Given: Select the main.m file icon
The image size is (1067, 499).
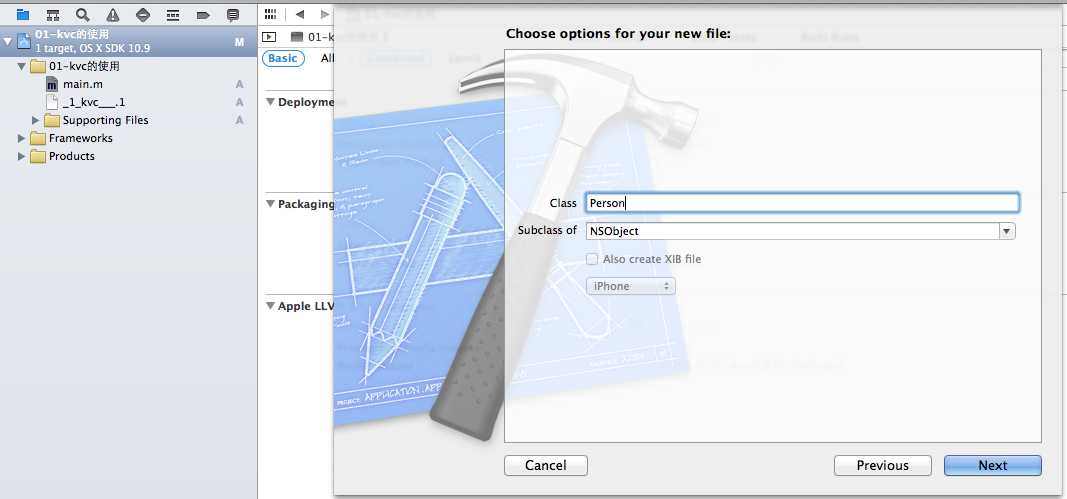Looking at the screenshot, I should click(x=52, y=84).
